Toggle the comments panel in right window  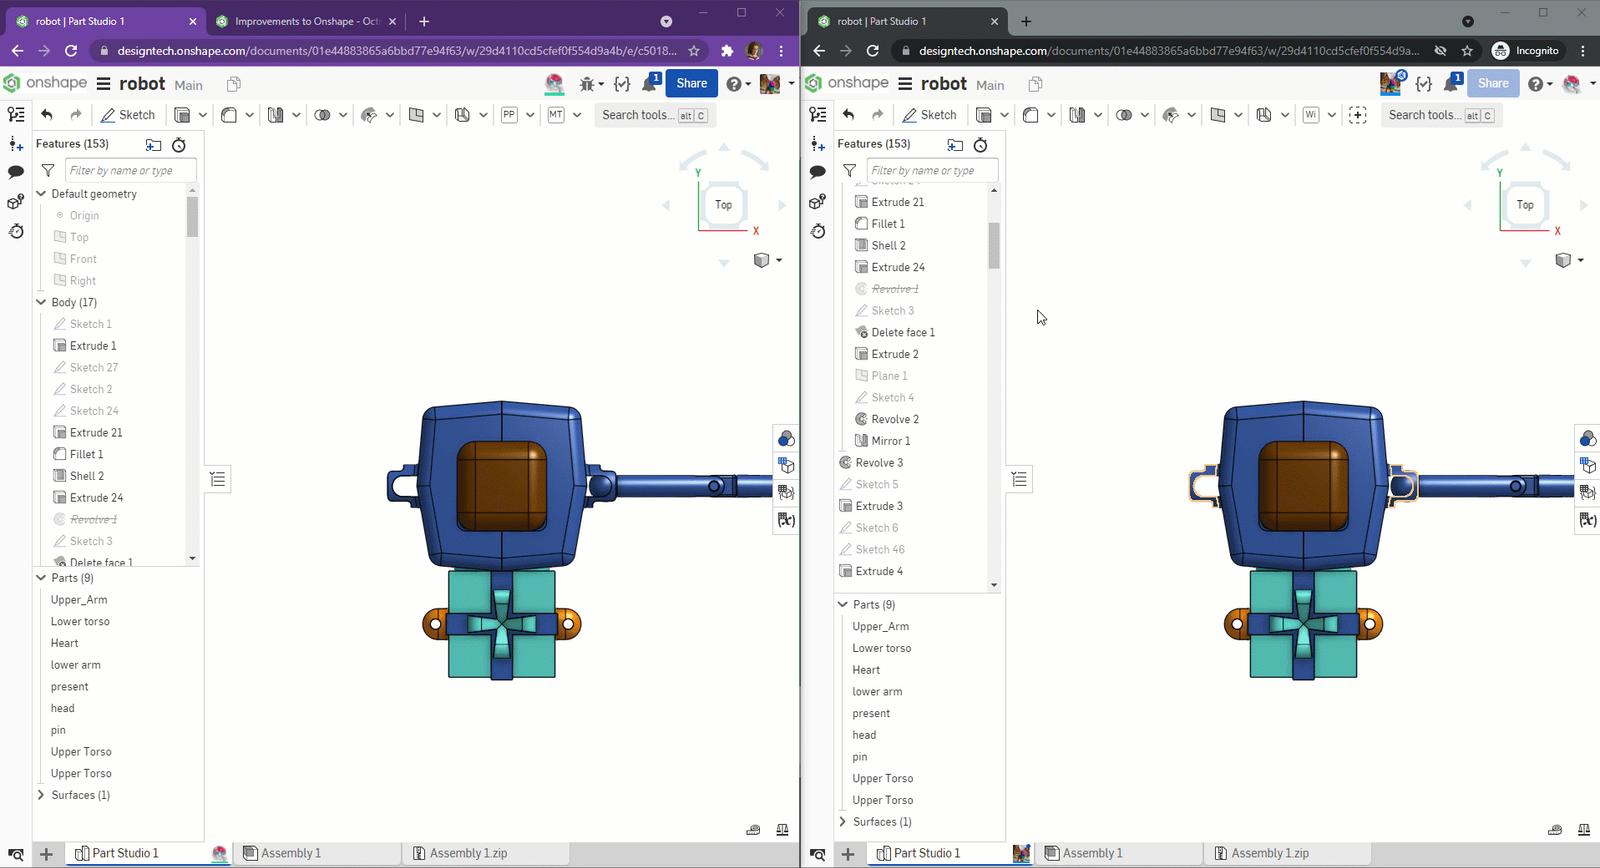pos(817,172)
